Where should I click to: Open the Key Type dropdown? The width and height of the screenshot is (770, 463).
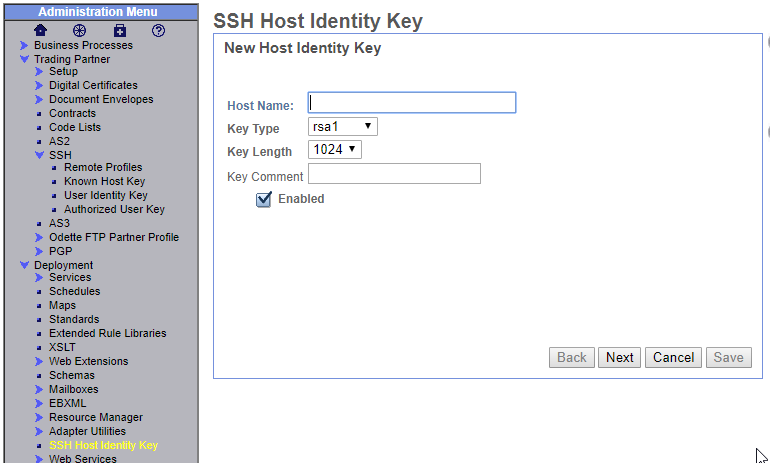pyautogui.click(x=343, y=127)
